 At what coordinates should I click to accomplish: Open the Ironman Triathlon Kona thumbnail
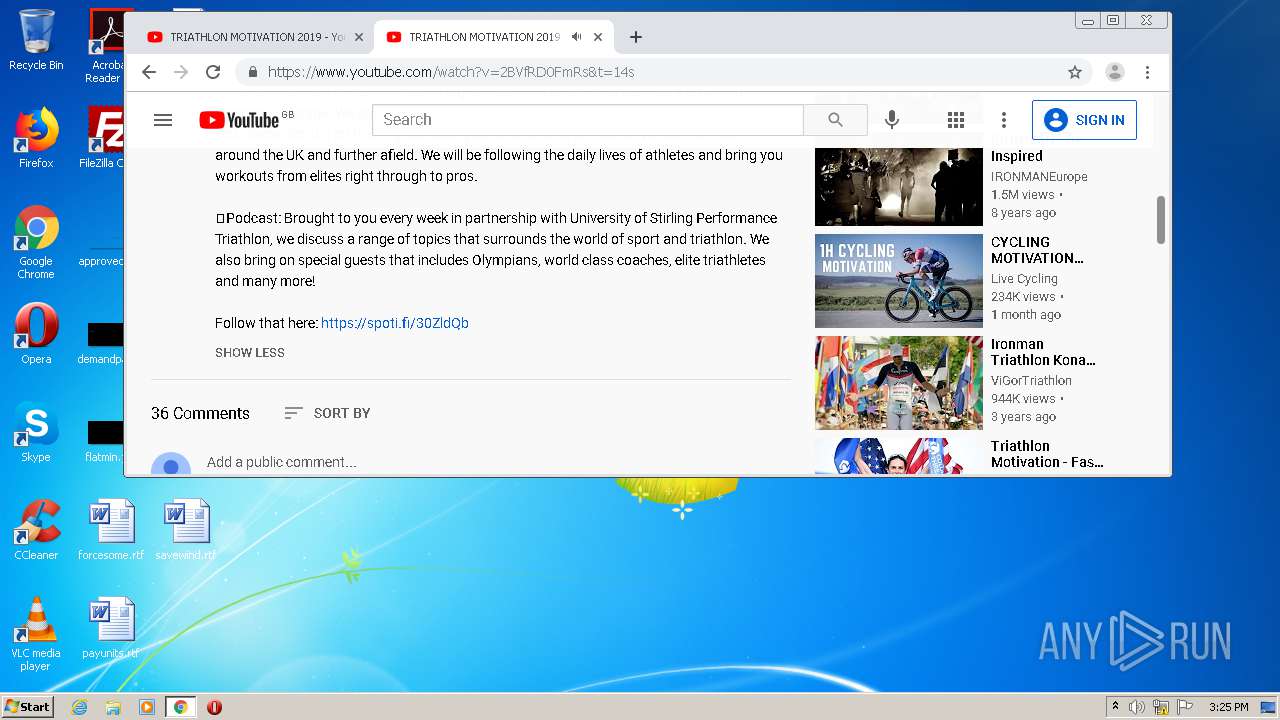tap(899, 383)
